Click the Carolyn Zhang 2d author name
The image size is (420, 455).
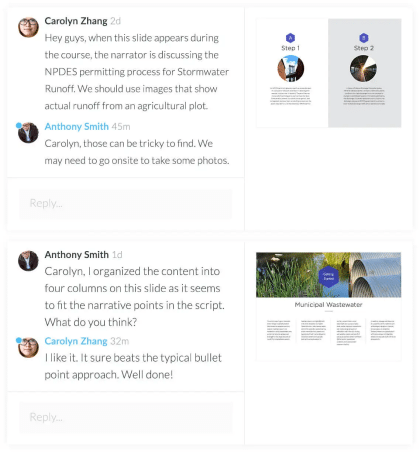pyautogui.click(x=76, y=21)
